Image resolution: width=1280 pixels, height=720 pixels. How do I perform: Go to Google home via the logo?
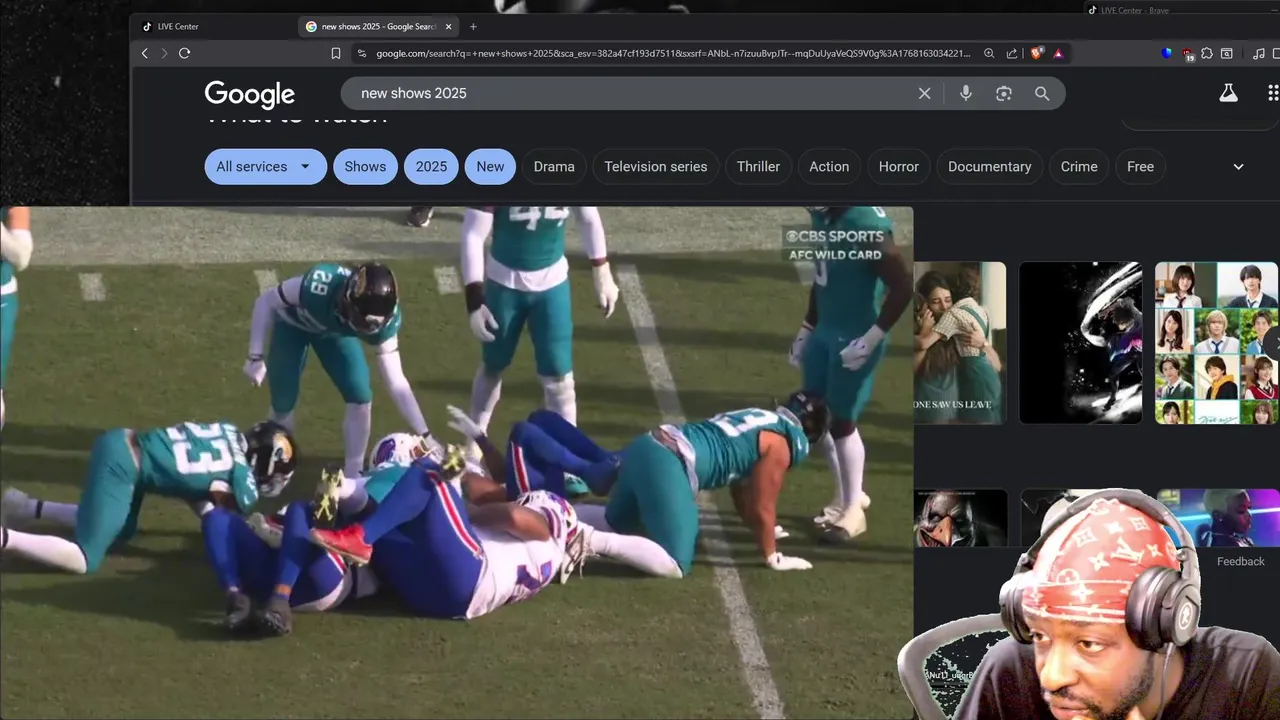tap(249, 94)
